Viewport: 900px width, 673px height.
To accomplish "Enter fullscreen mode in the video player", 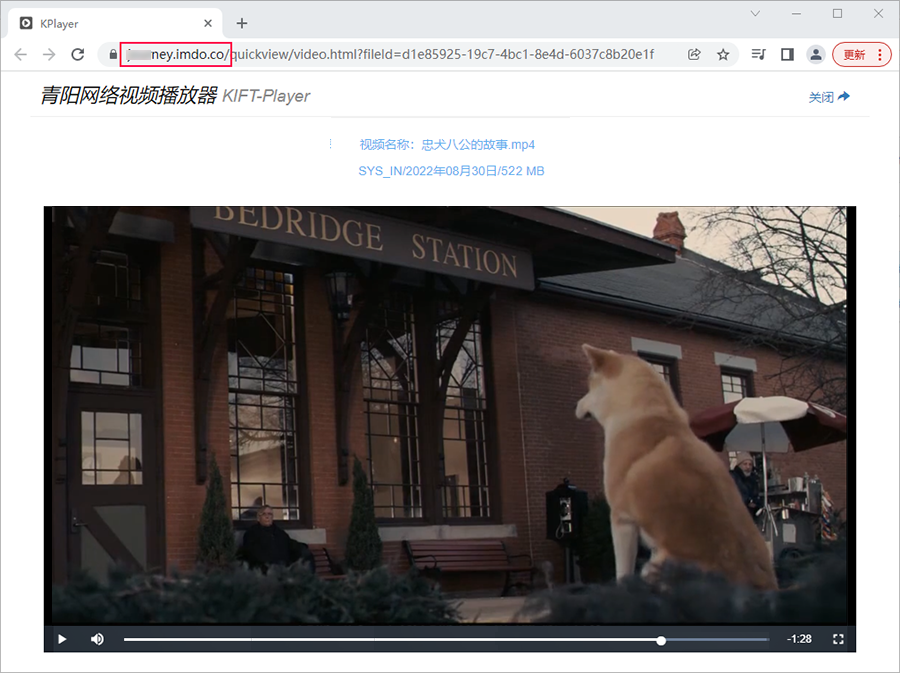I will pos(838,639).
